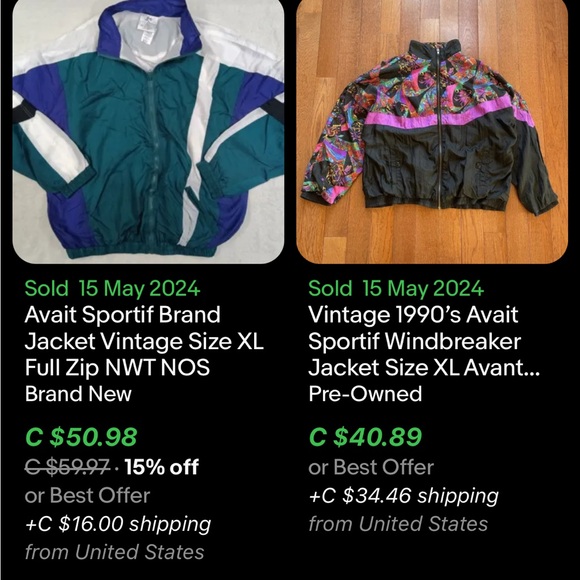Click the +C $34.46 shipping text
580x580 pixels.
click(404, 496)
